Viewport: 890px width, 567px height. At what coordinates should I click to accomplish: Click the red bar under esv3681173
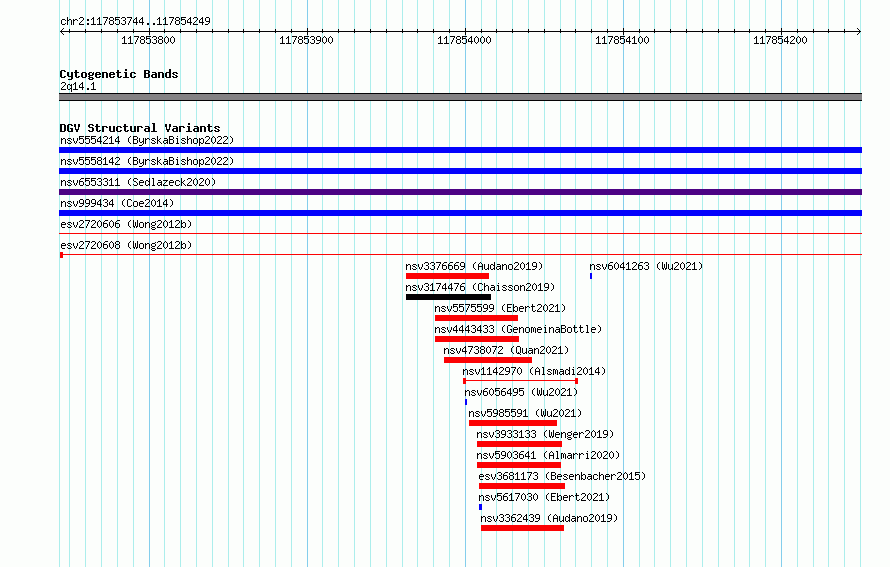click(522, 486)
